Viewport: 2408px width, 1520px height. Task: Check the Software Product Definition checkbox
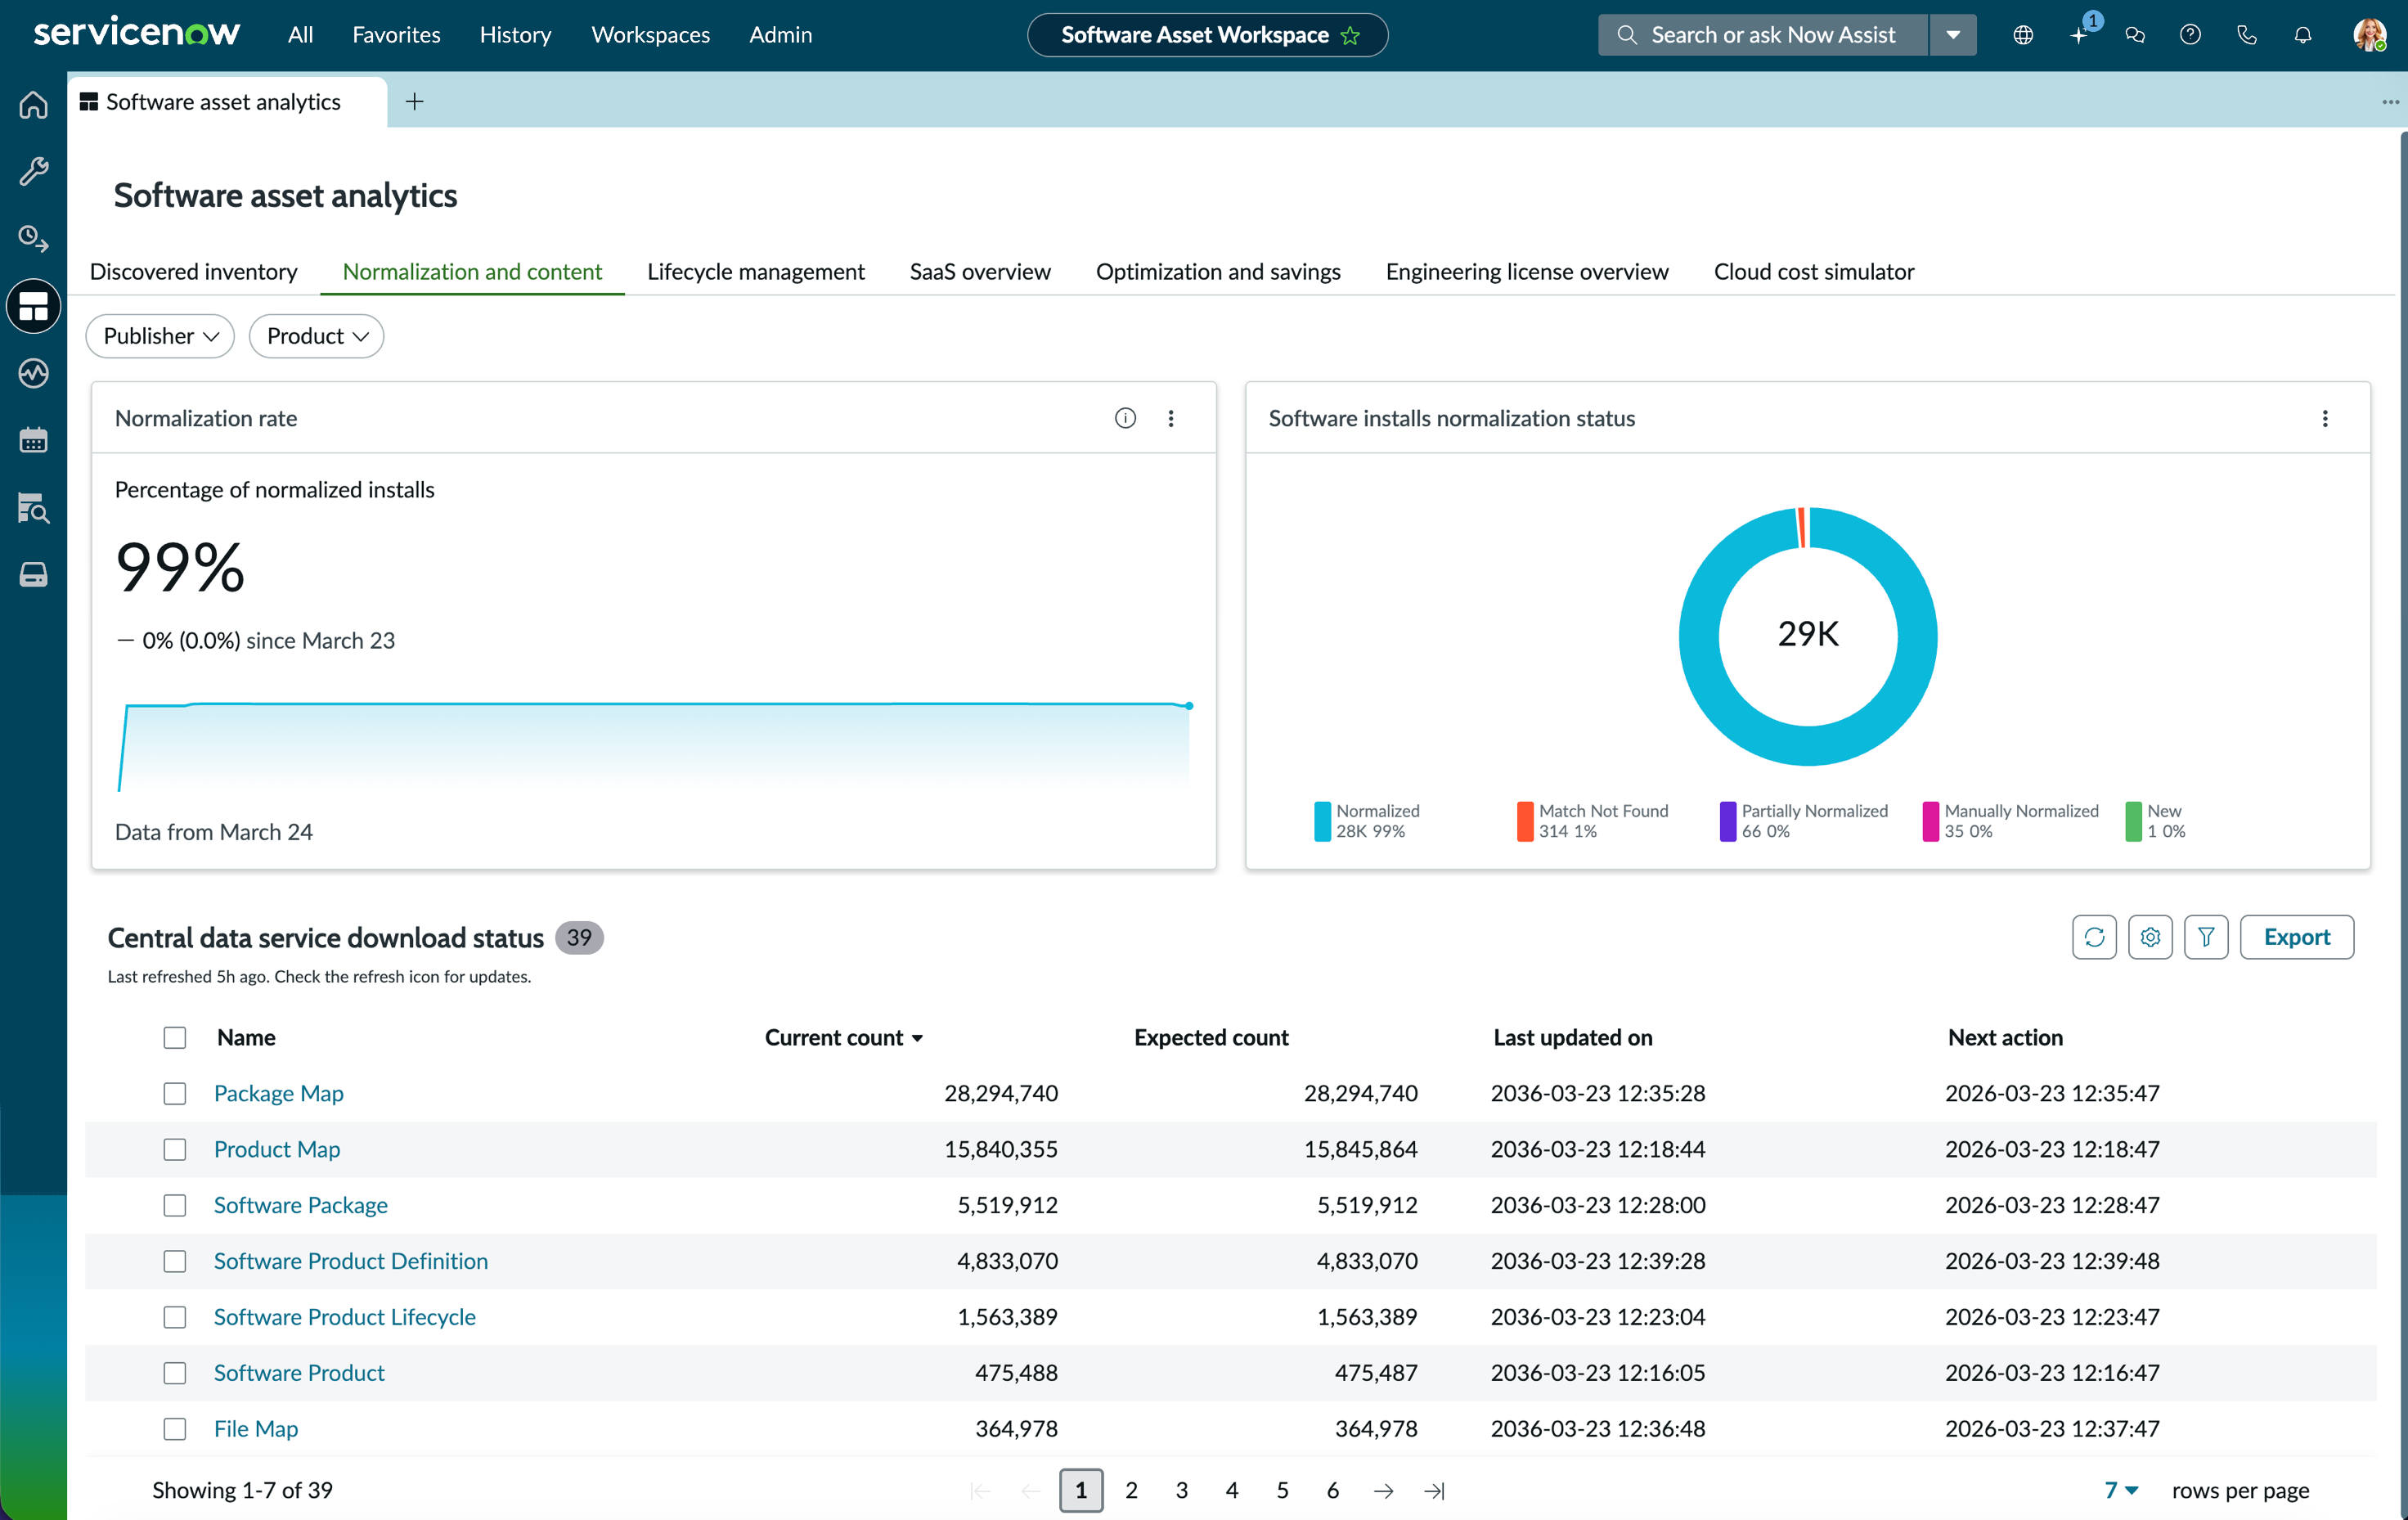[175, 1261]
